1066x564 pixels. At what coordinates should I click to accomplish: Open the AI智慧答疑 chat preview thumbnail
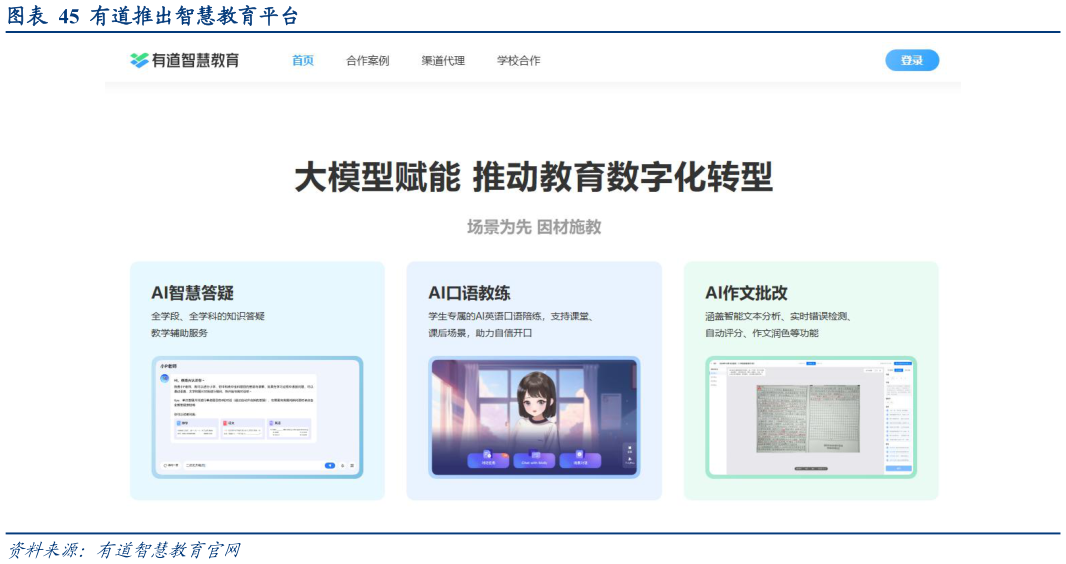257,417
